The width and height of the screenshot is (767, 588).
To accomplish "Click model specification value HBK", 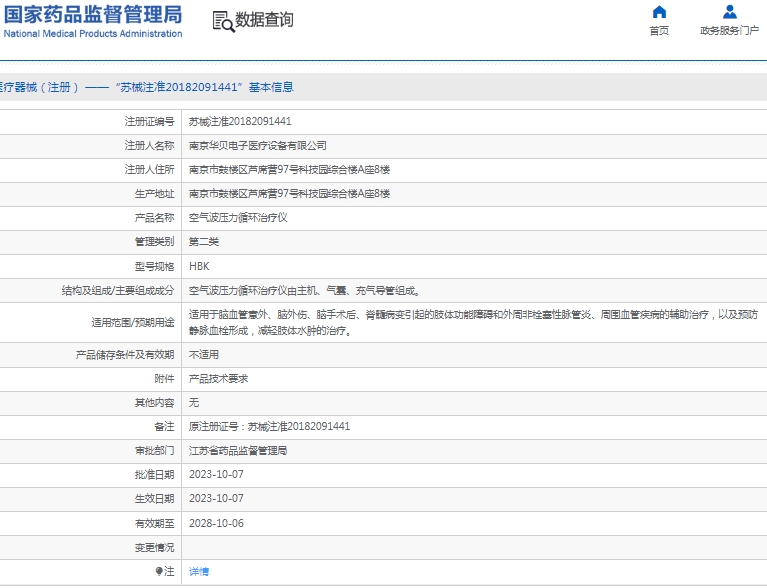I will tap(199, 266).
